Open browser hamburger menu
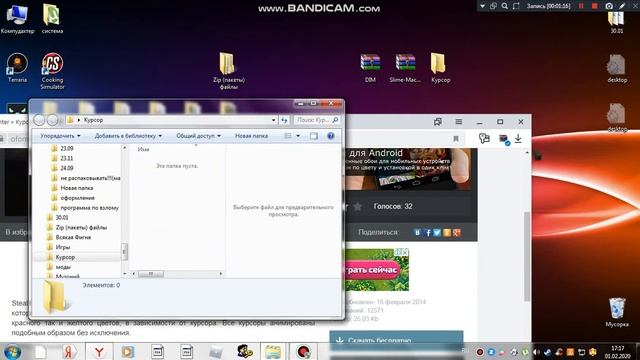 click(459, 122)
